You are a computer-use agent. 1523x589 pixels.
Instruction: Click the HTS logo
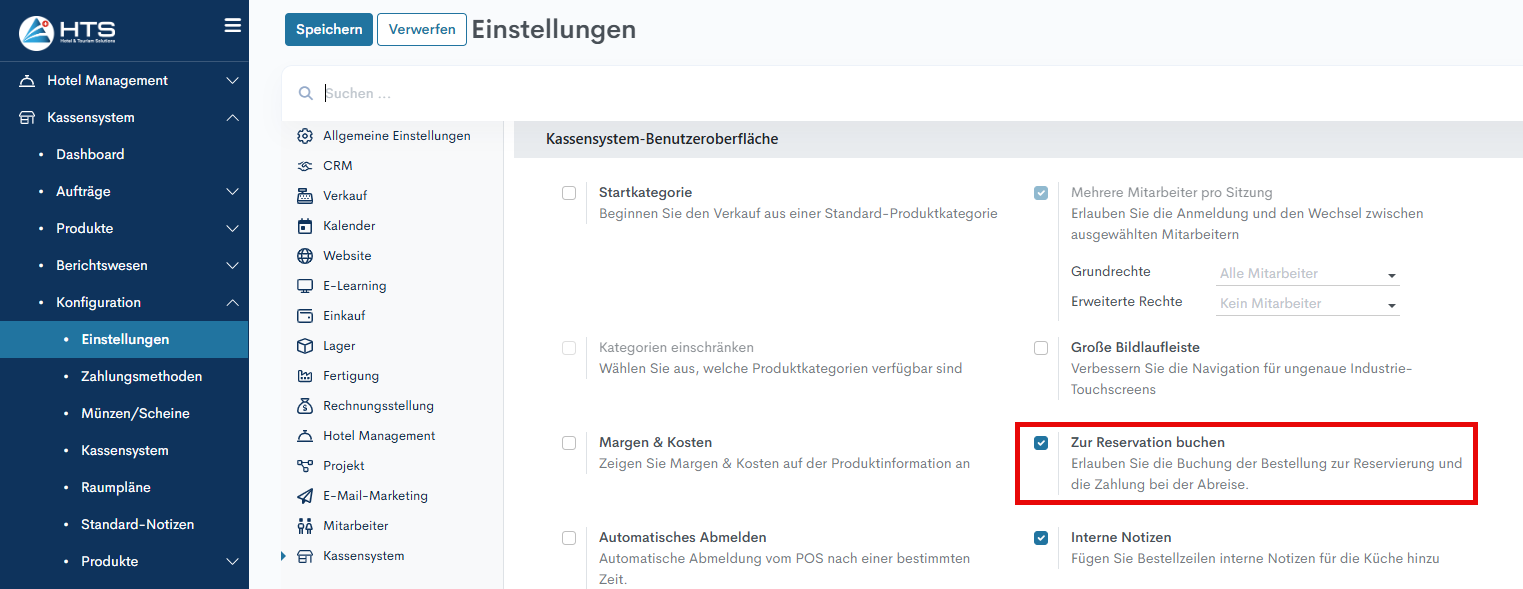coord(68,32)
